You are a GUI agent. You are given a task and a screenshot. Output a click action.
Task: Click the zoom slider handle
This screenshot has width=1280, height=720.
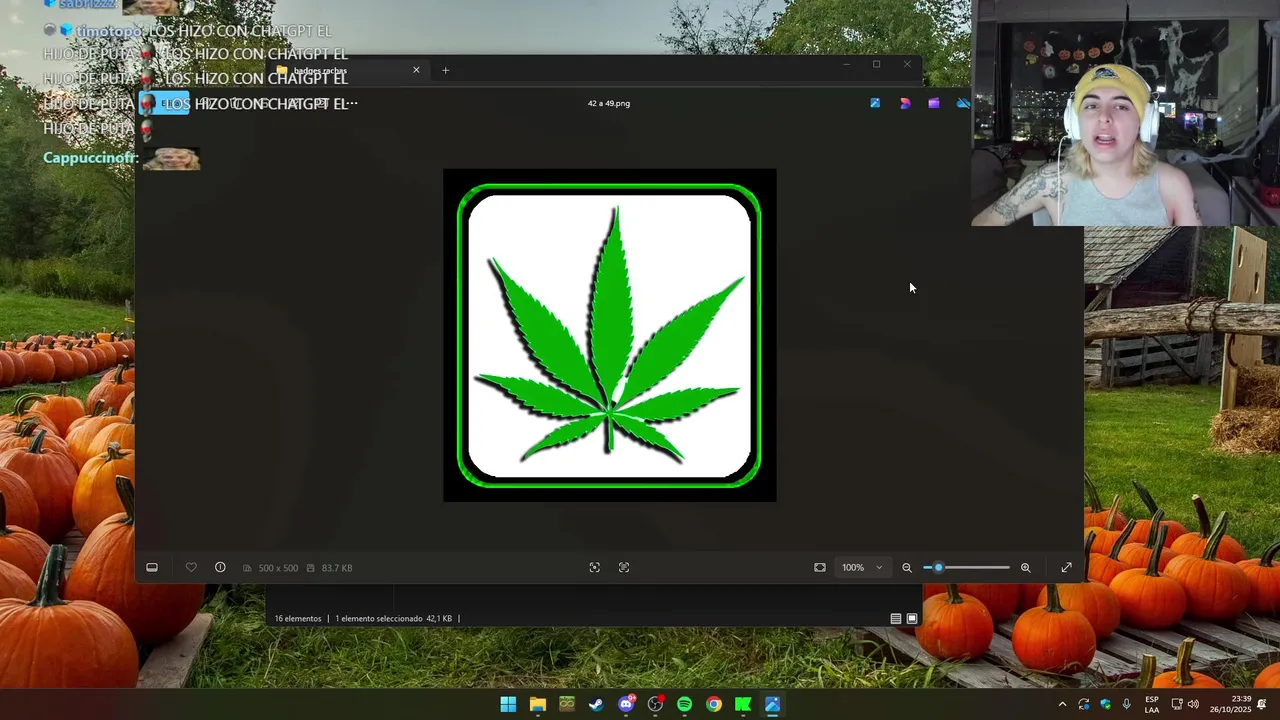[938, 567]
